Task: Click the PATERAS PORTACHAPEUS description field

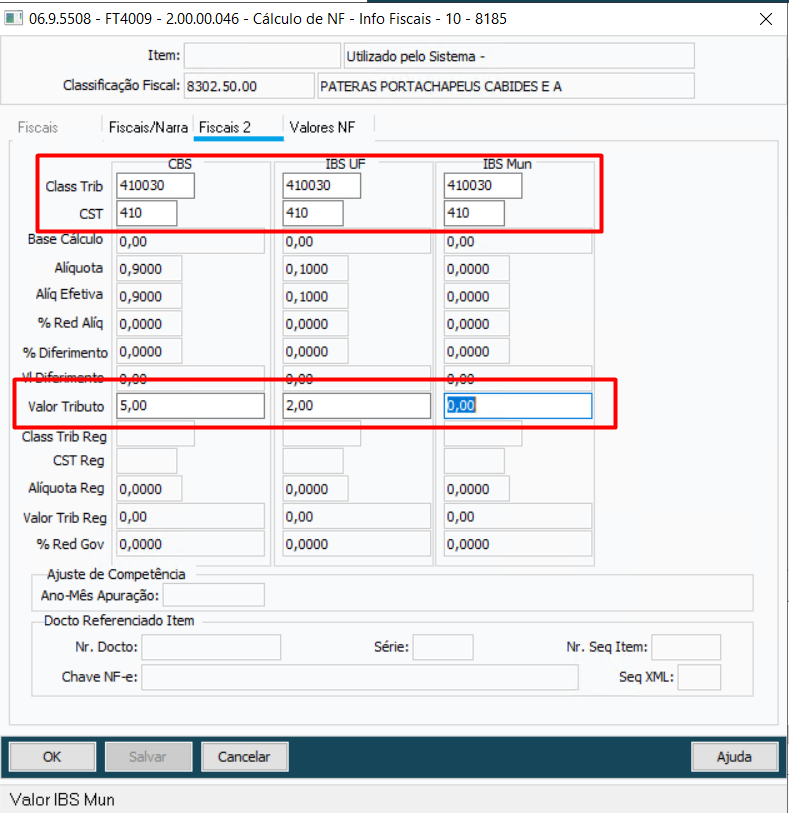Action: (x=505, y=86)
